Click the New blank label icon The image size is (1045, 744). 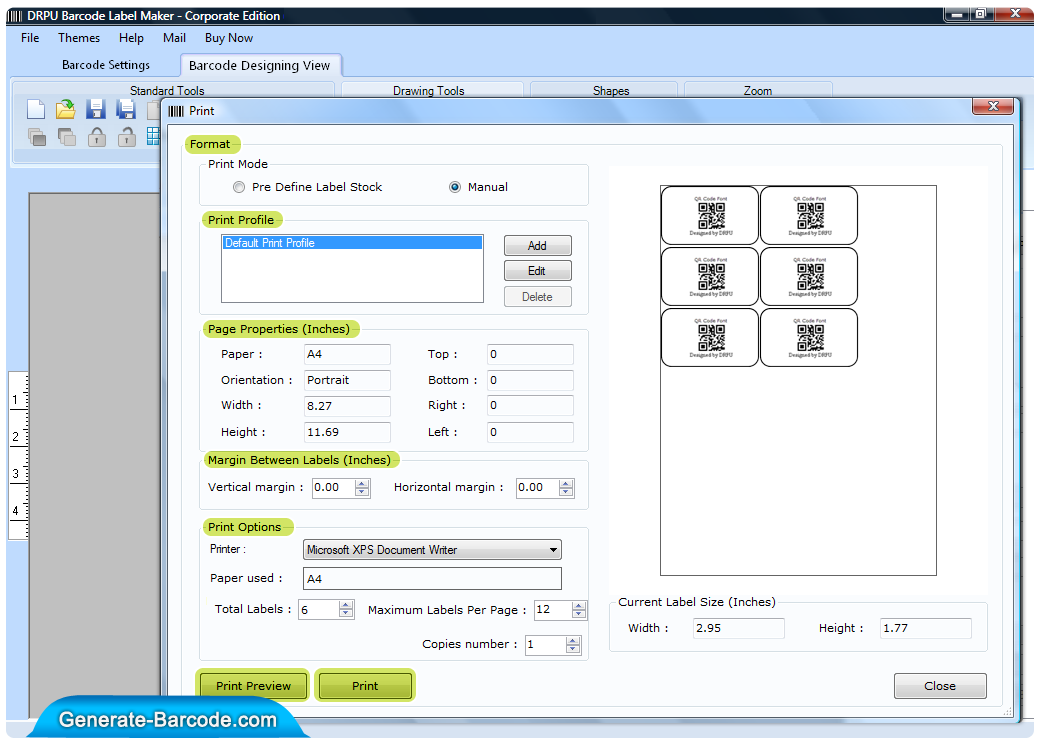36,109
